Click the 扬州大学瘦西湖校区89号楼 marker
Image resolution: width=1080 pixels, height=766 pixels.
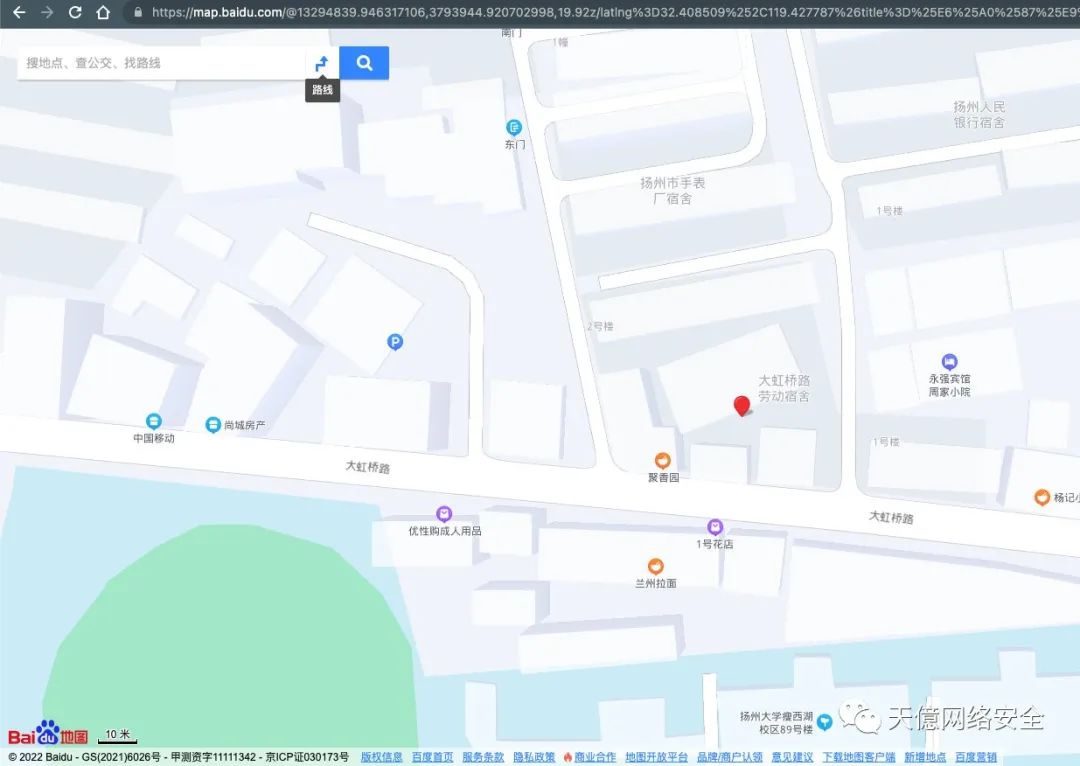coord(824,722)
